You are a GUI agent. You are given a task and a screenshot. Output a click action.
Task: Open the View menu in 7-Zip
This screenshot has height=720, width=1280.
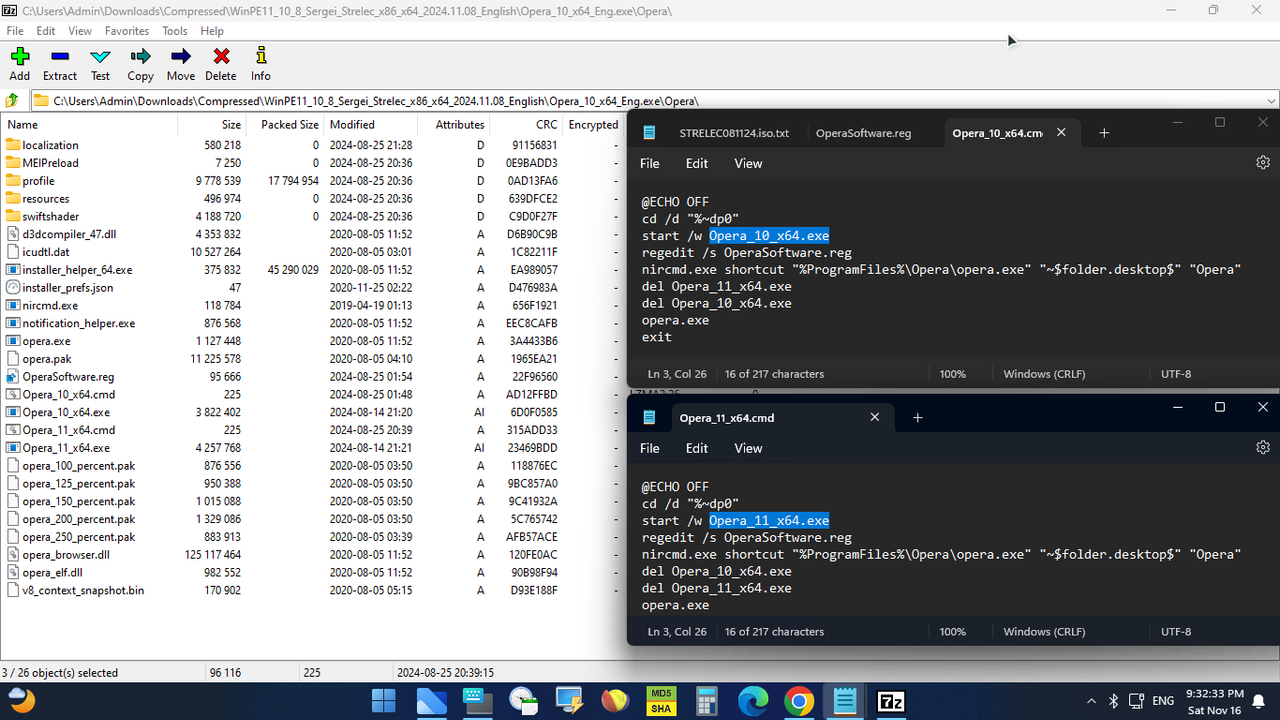click(80, 31)
